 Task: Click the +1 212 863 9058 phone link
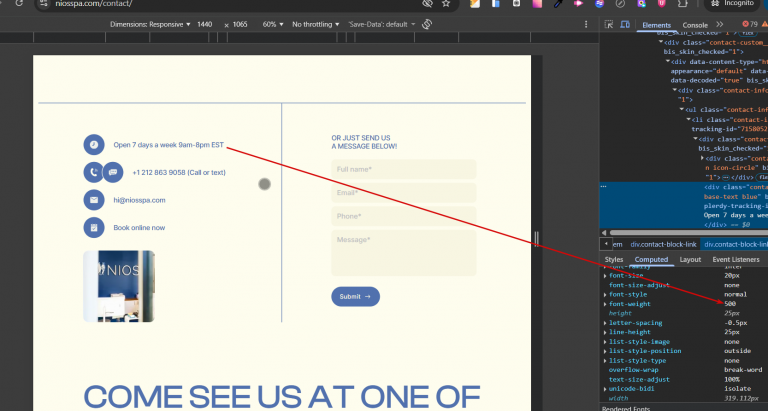179,172
